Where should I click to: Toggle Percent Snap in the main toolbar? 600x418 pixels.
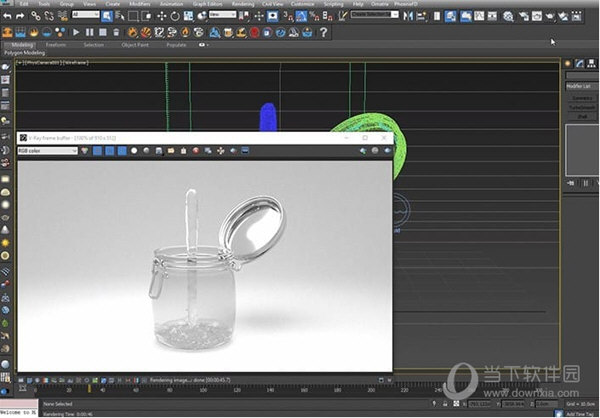pos(314,16)
